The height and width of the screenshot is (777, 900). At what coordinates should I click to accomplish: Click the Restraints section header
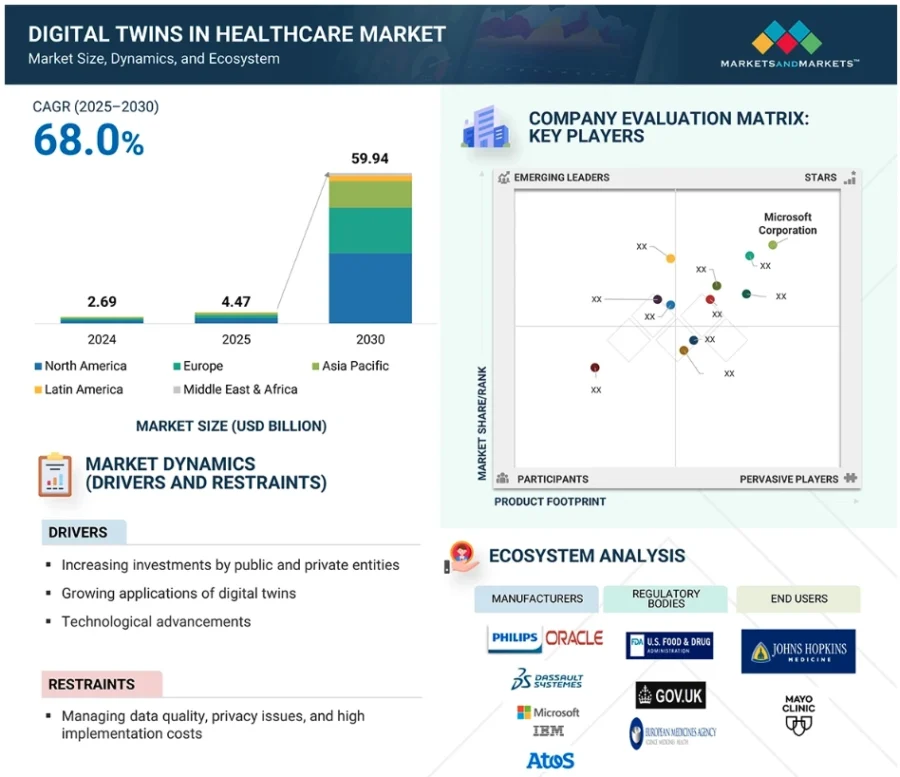click(x=102, y=684)
